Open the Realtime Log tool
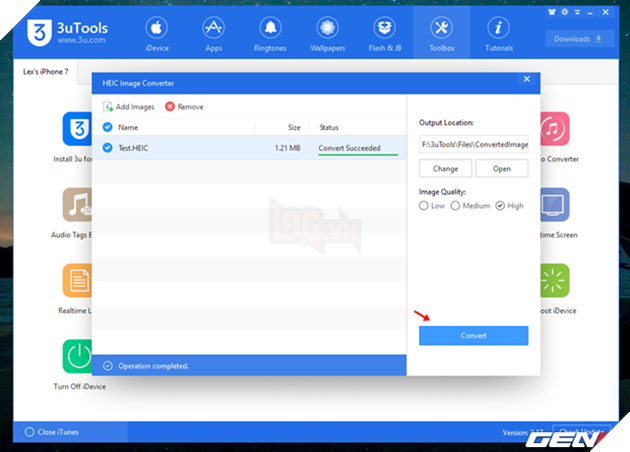 77,280
